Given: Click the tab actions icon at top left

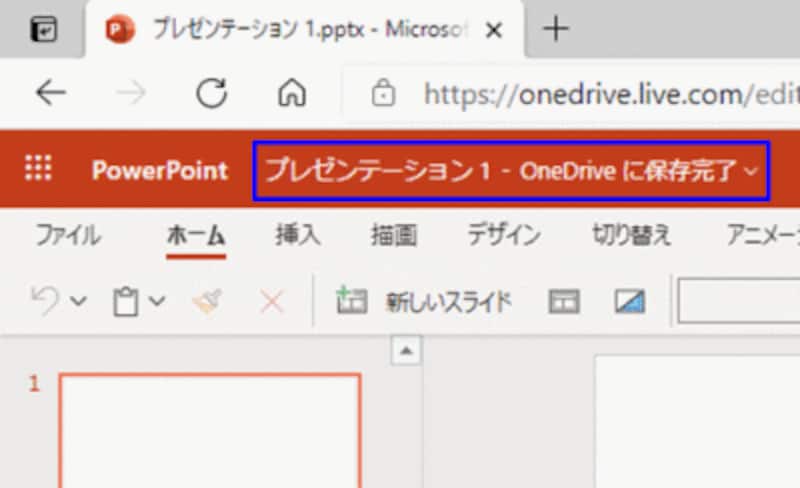Looking at the screenshot, I should [x=44, y=29].
